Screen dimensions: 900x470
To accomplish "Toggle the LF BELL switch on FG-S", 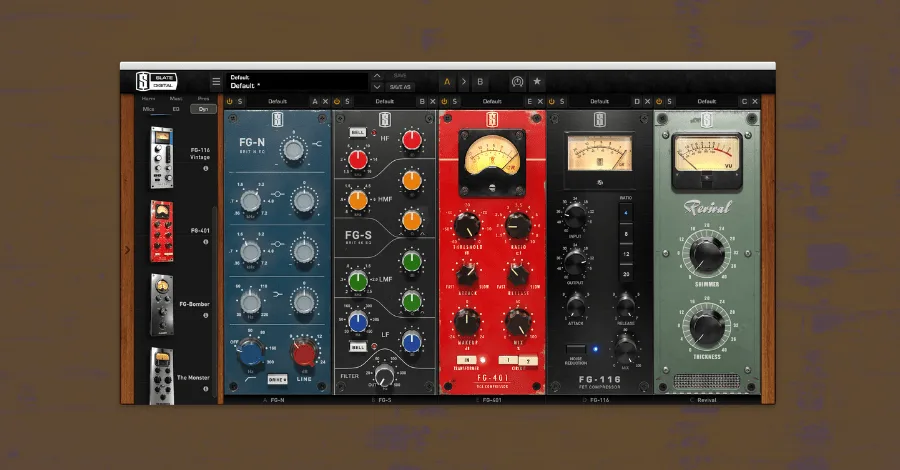I will 358,347.
